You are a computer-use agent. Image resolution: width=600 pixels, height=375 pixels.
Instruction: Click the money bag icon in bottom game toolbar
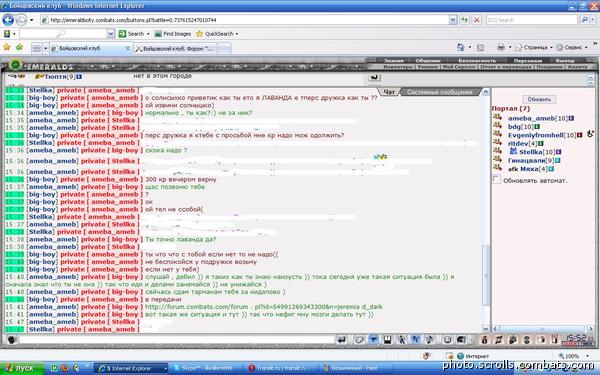pos(484,339)
